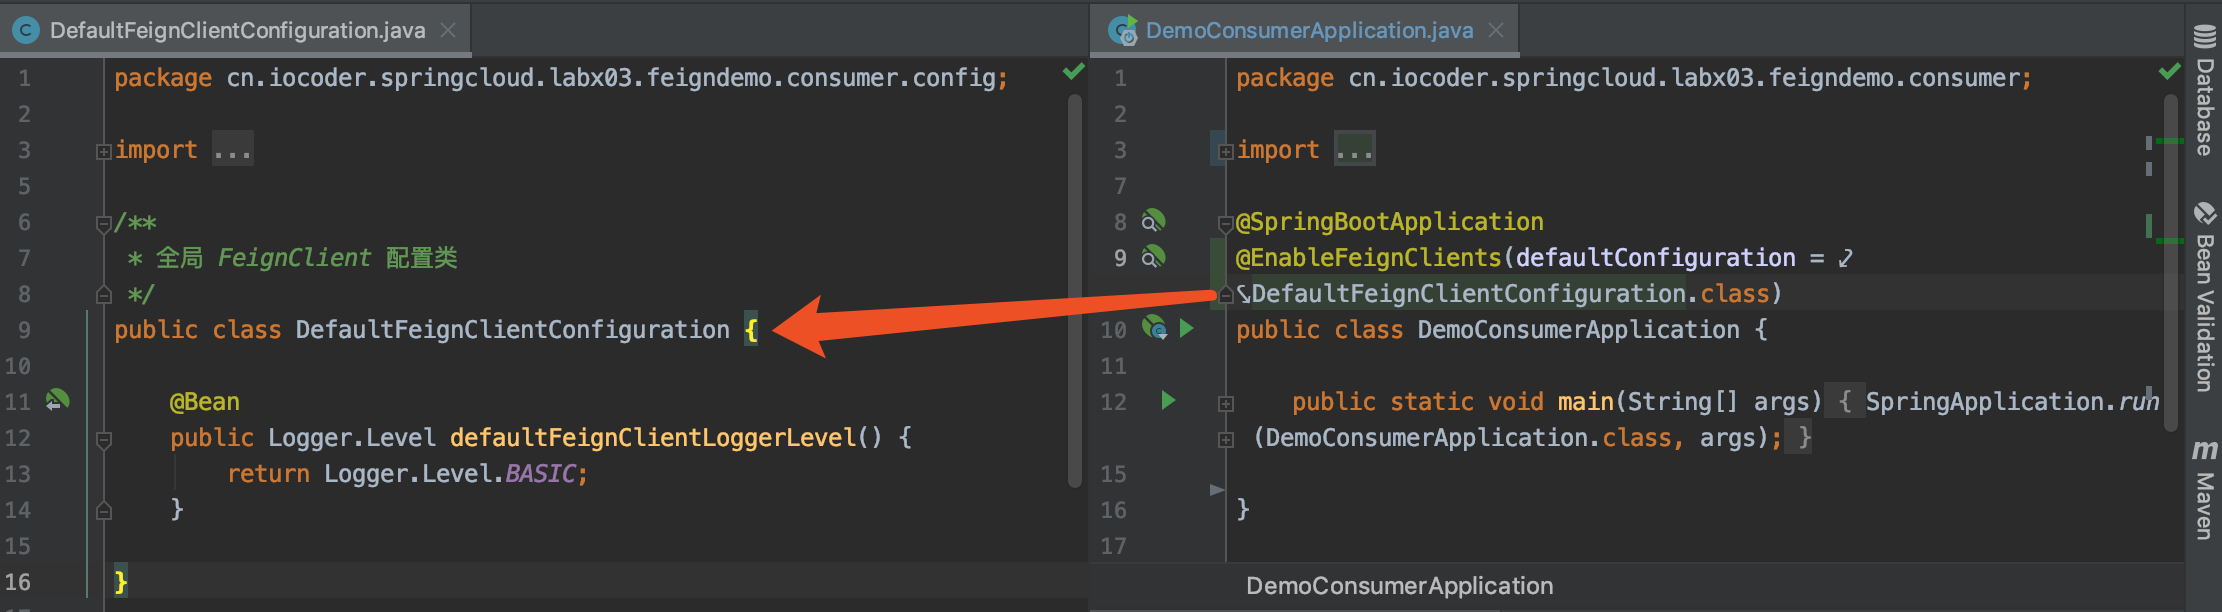This screenshot has height=612, width=2222.
Task: Close the DemoConsumerApplication.java tab
Action: coord(1496,30)
